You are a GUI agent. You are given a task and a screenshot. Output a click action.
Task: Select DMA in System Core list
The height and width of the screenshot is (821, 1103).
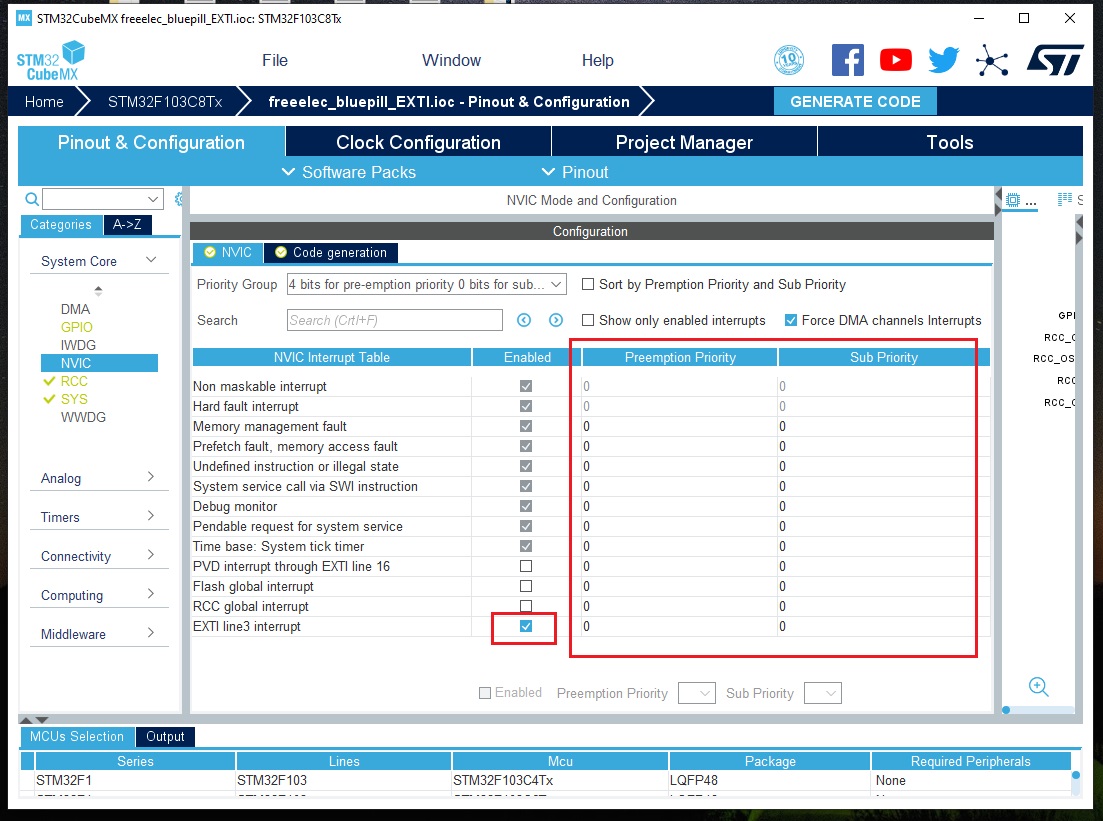75,310
